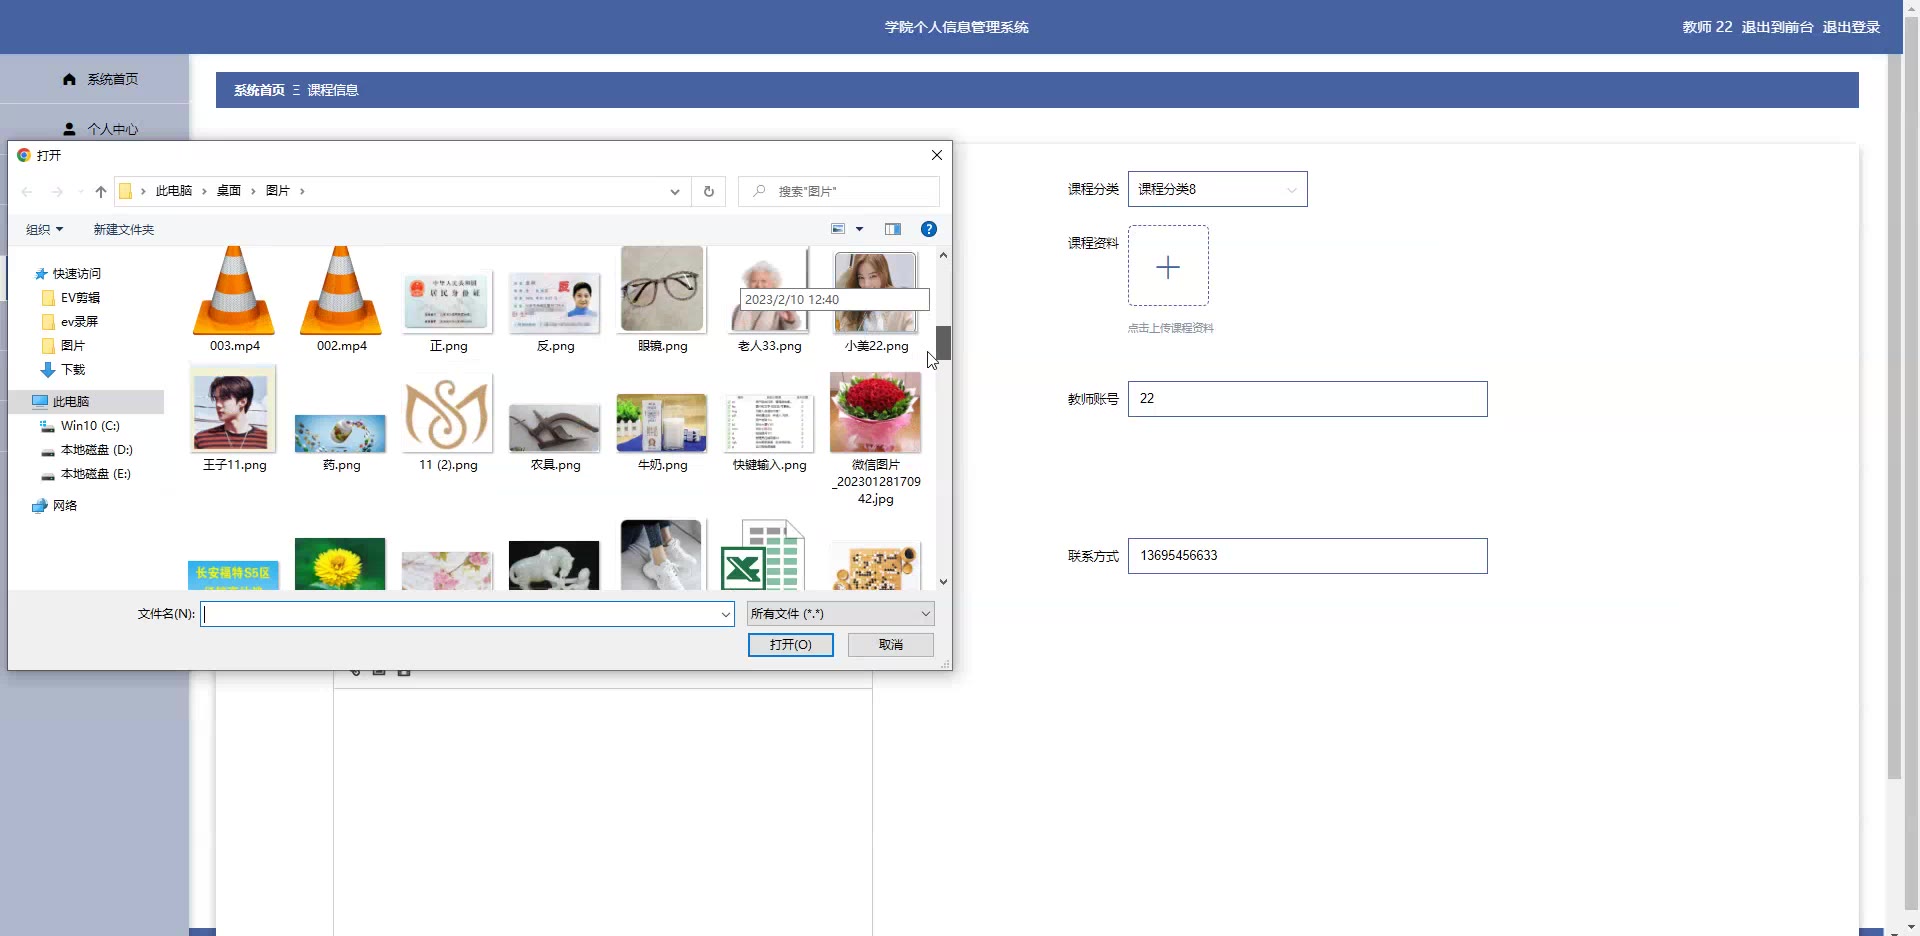Viewport: 1920px width, 936px height.
Task: Click the file list scrollbar down arrow
Action: pos(943,581)
